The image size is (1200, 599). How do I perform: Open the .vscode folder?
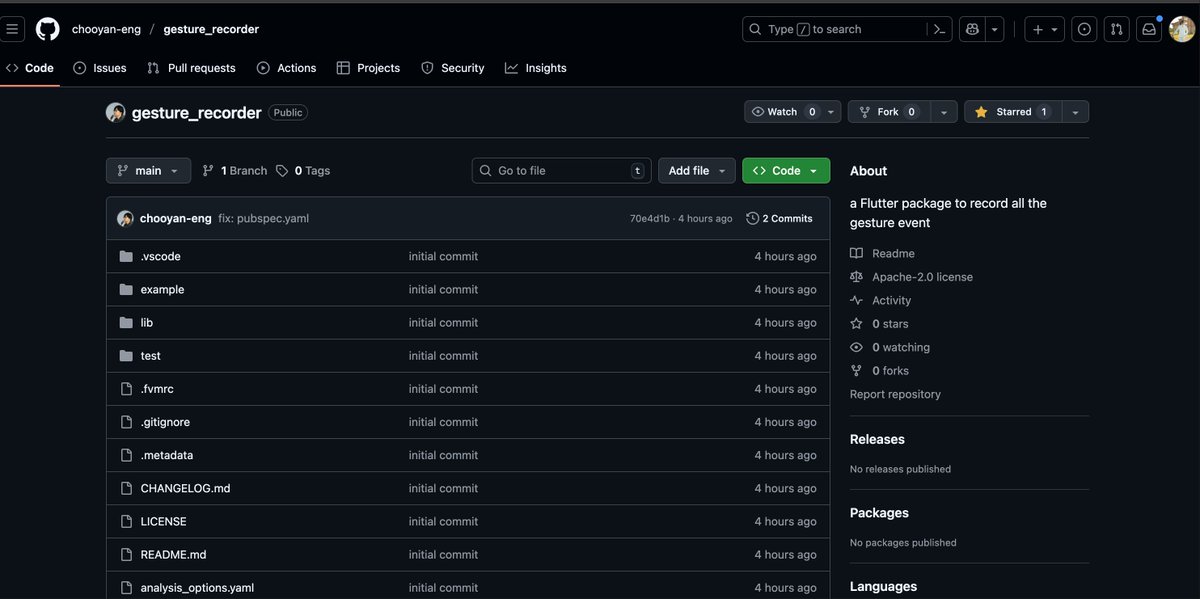pos(160,256)
